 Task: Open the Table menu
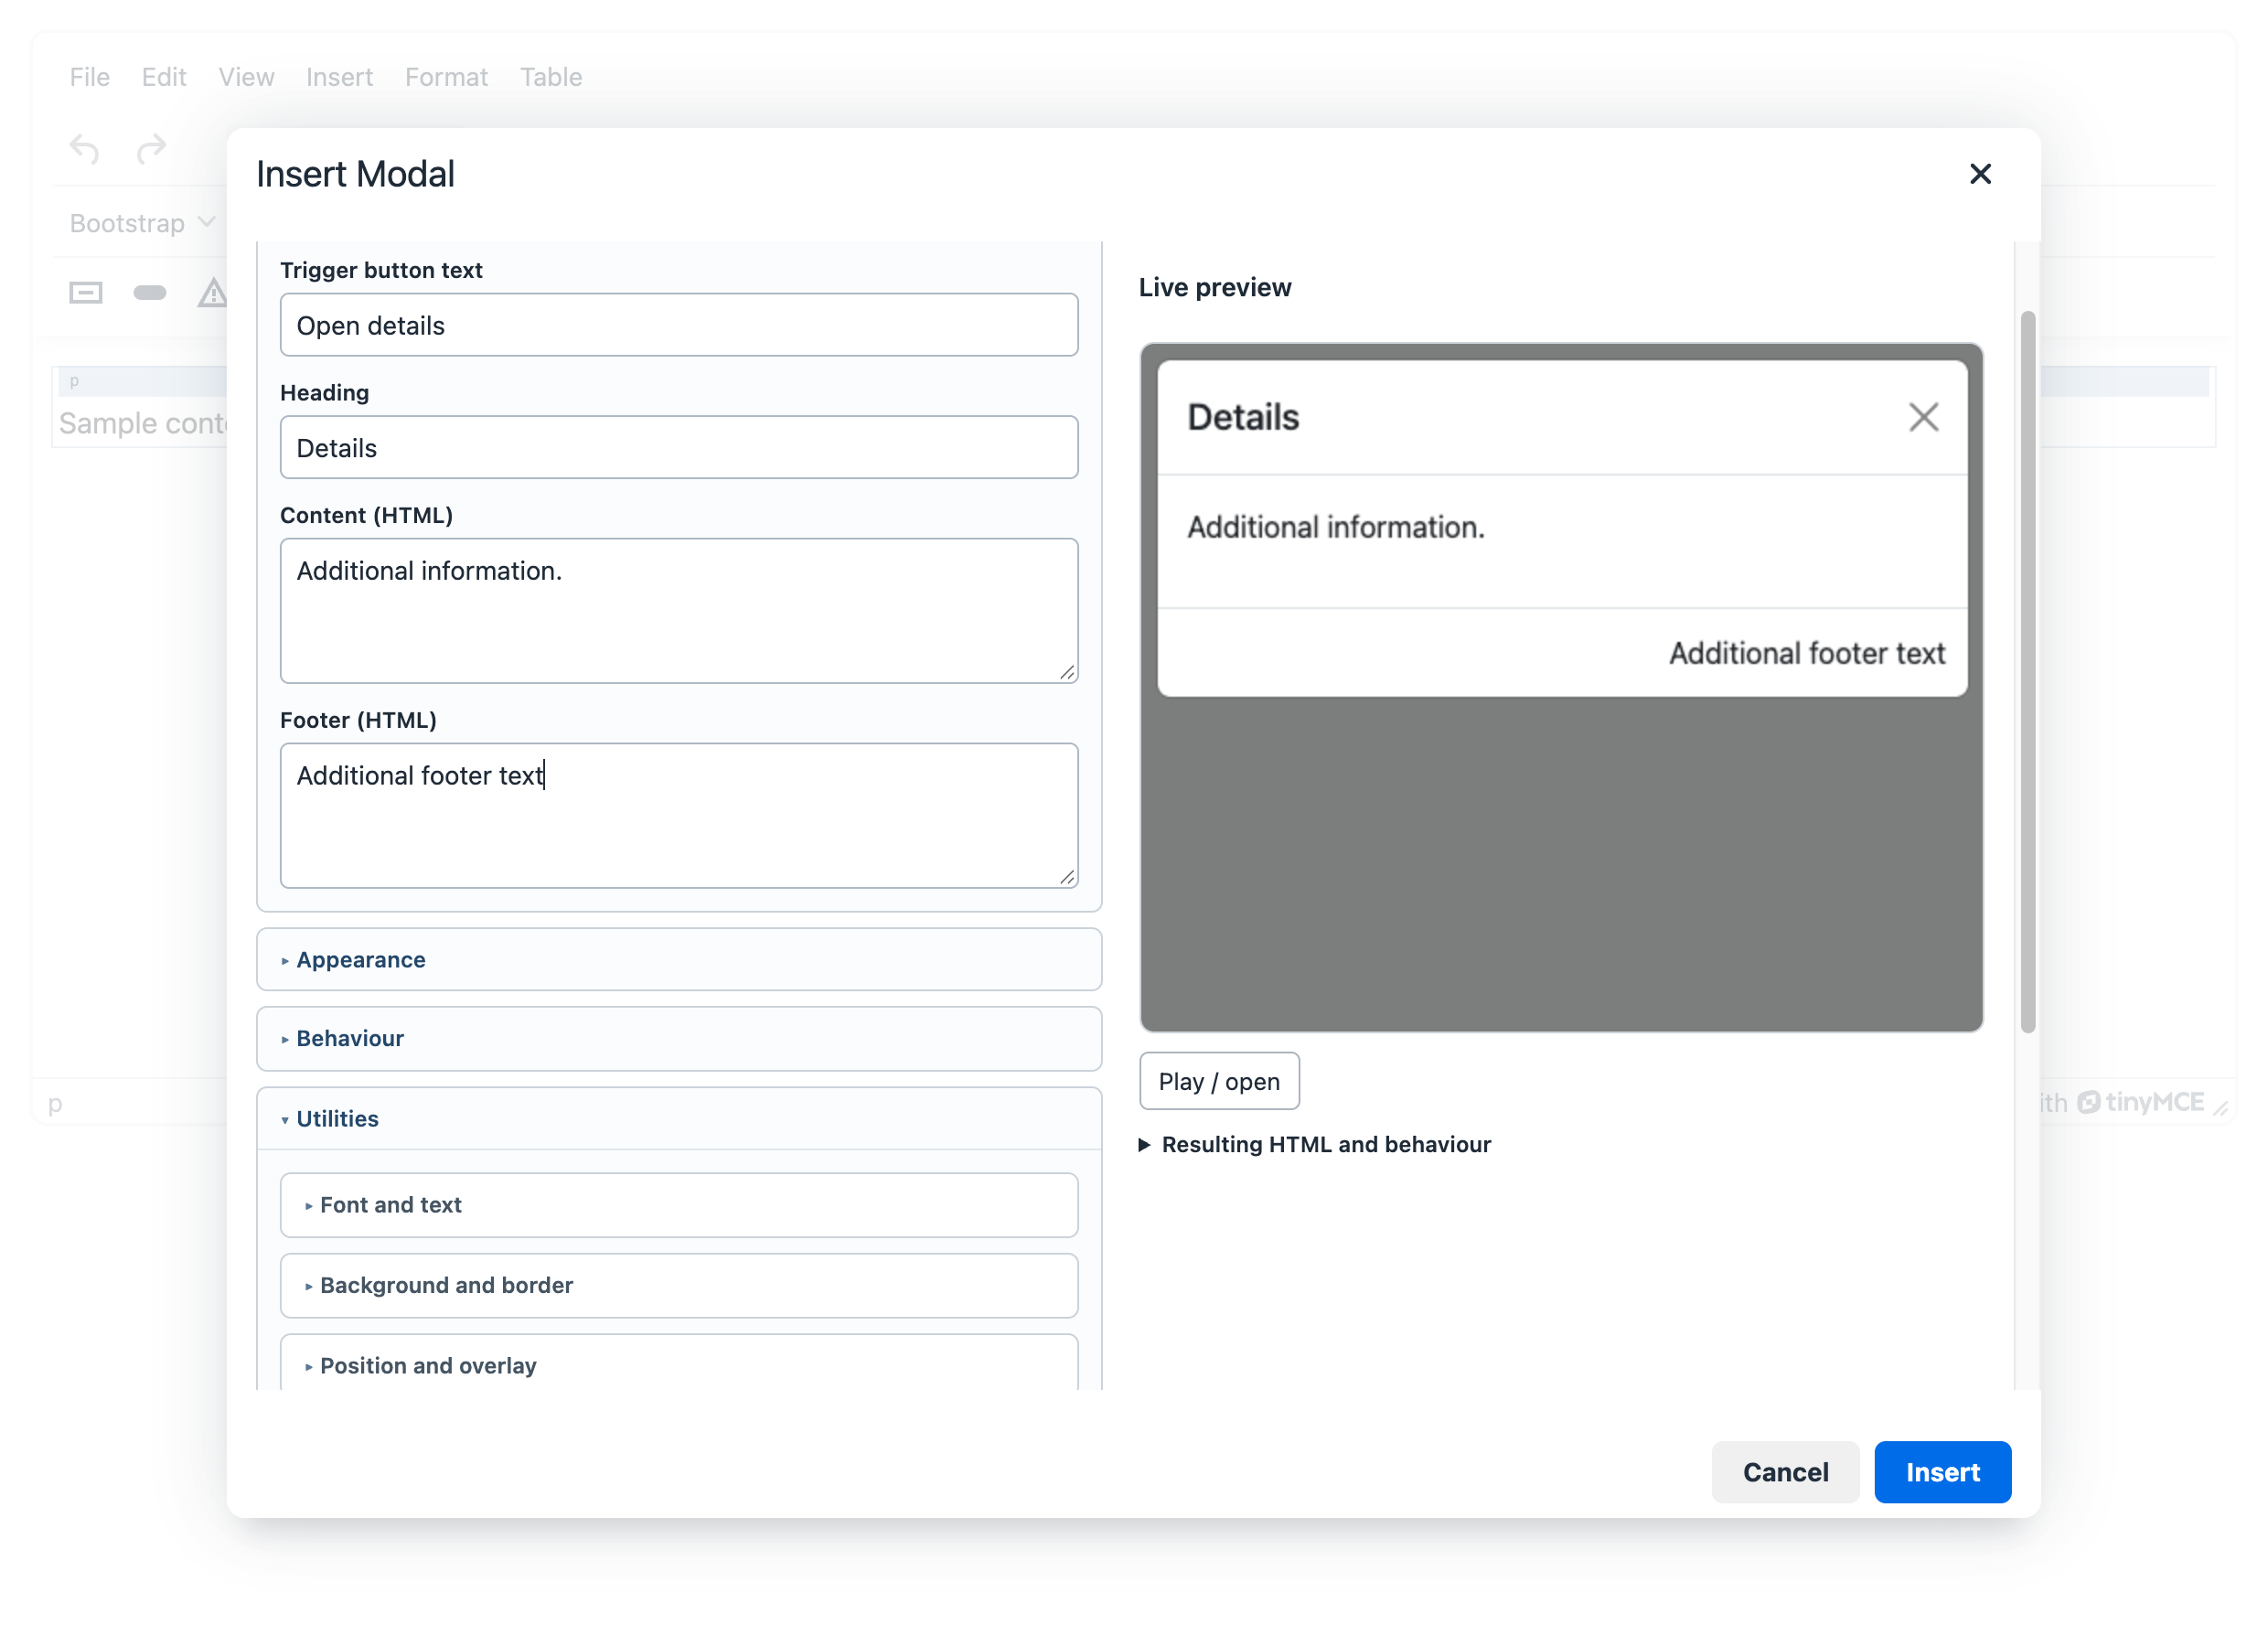[551, 77]
